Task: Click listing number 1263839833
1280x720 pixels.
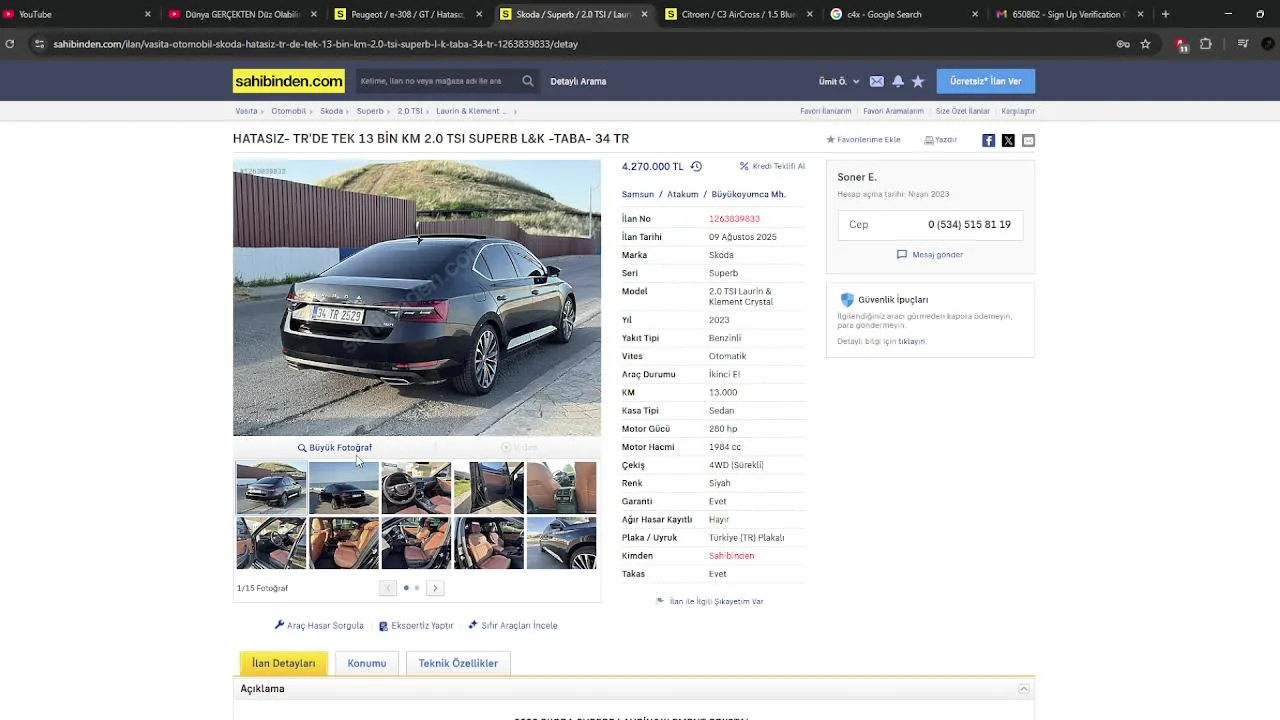Action: coord(734,219)
